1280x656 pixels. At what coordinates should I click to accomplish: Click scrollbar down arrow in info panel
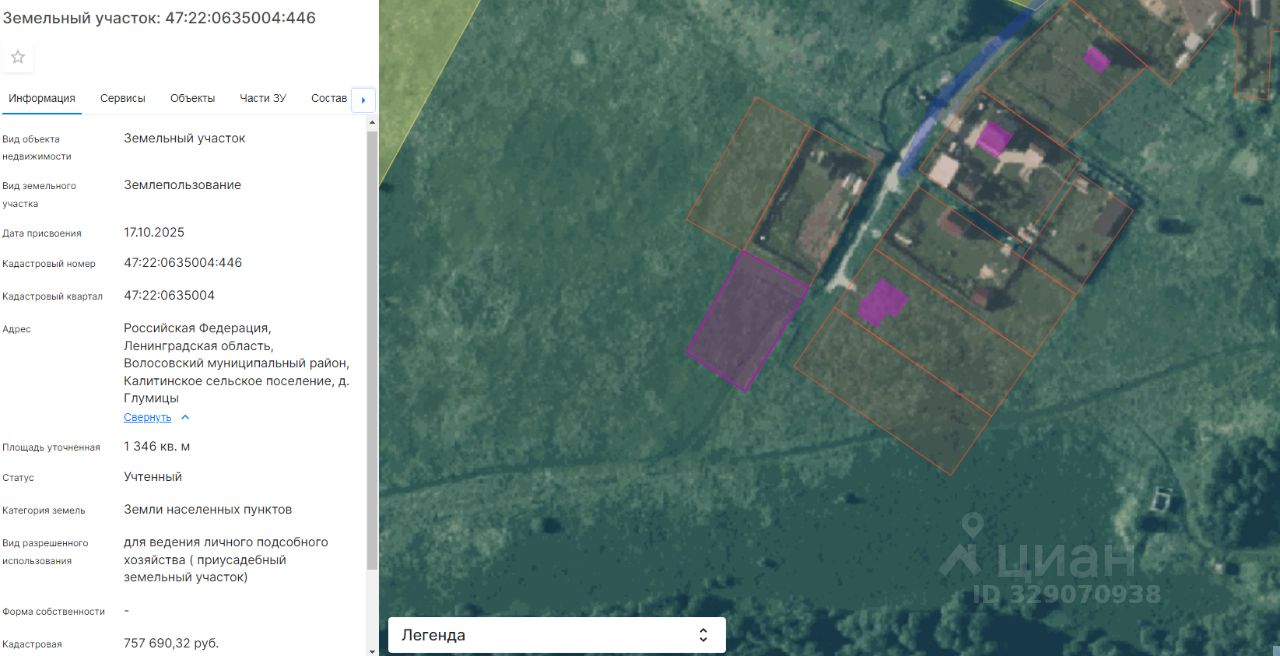point(373,650)
